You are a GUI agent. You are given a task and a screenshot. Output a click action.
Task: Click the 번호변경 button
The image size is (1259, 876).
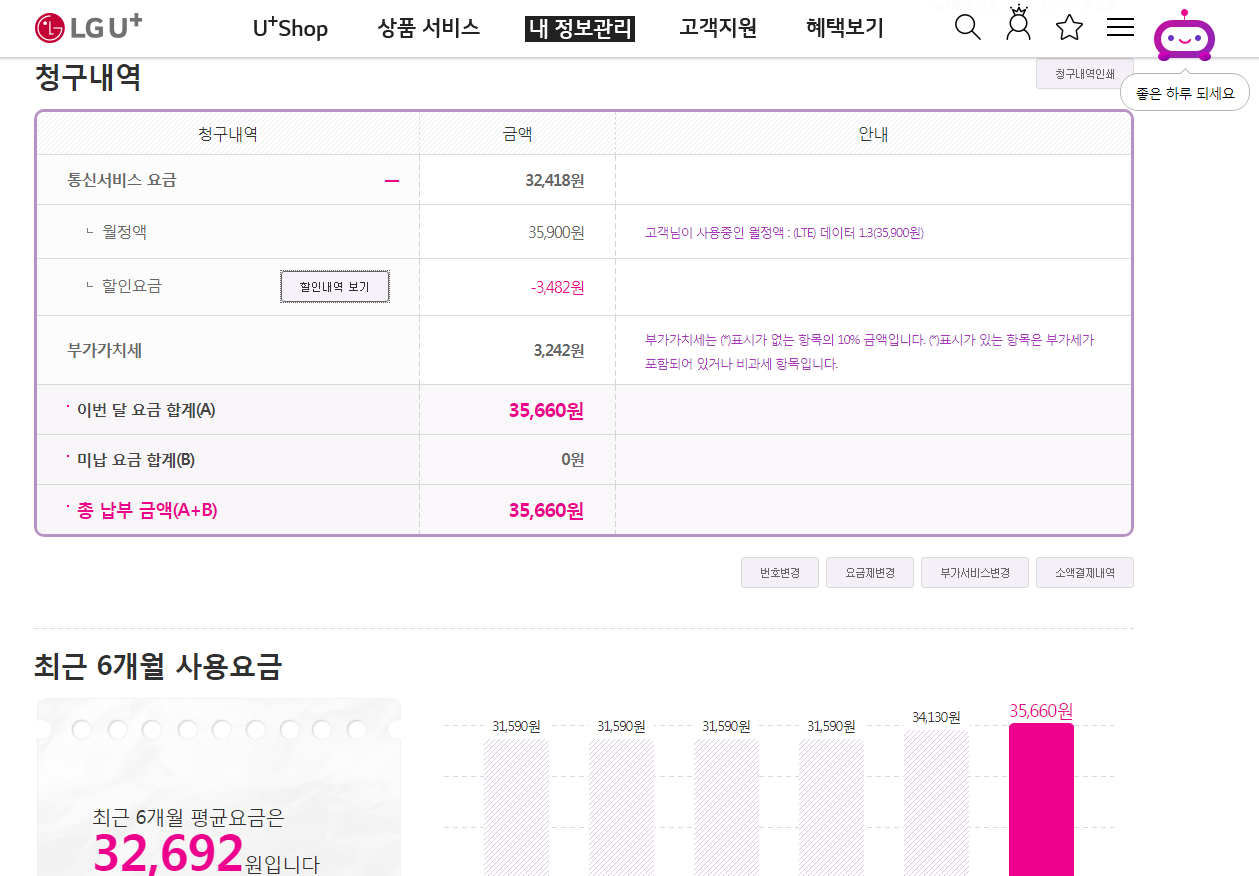point(780,573)
